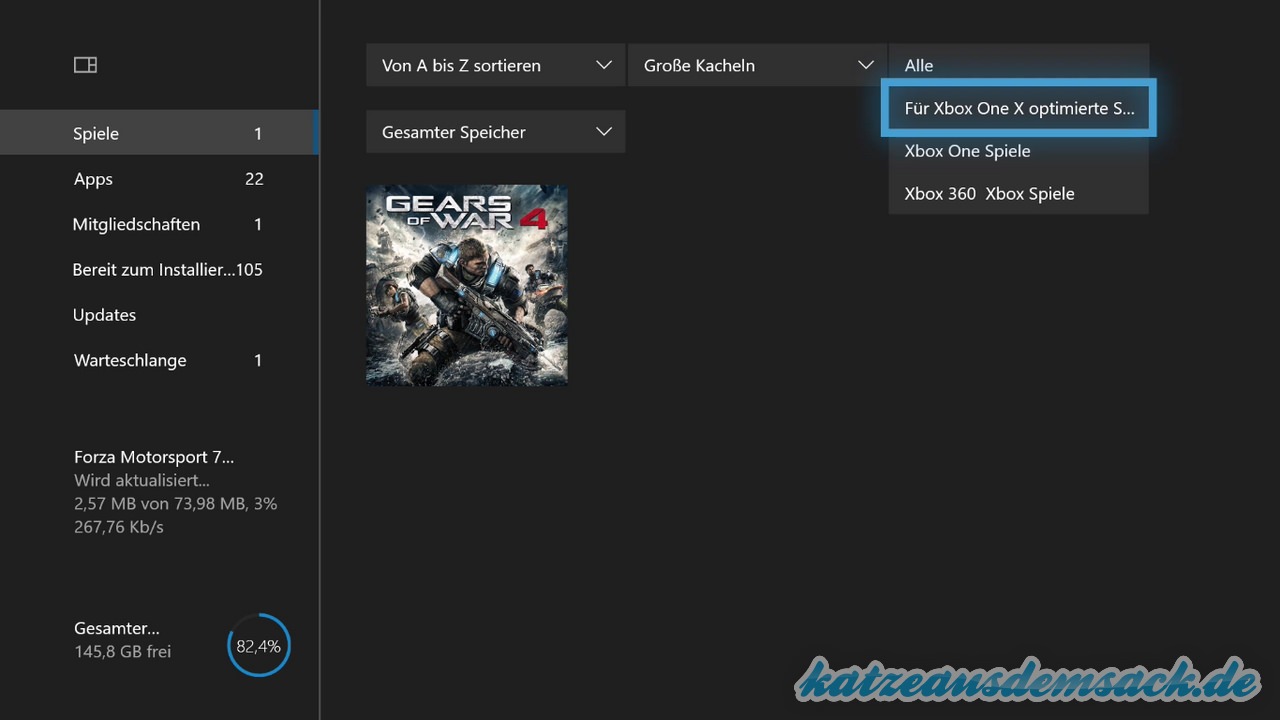Expand the Große Kacheln view dropdown
The height and width of the screenshot is (720, 1280).
(x=758, y=65)
